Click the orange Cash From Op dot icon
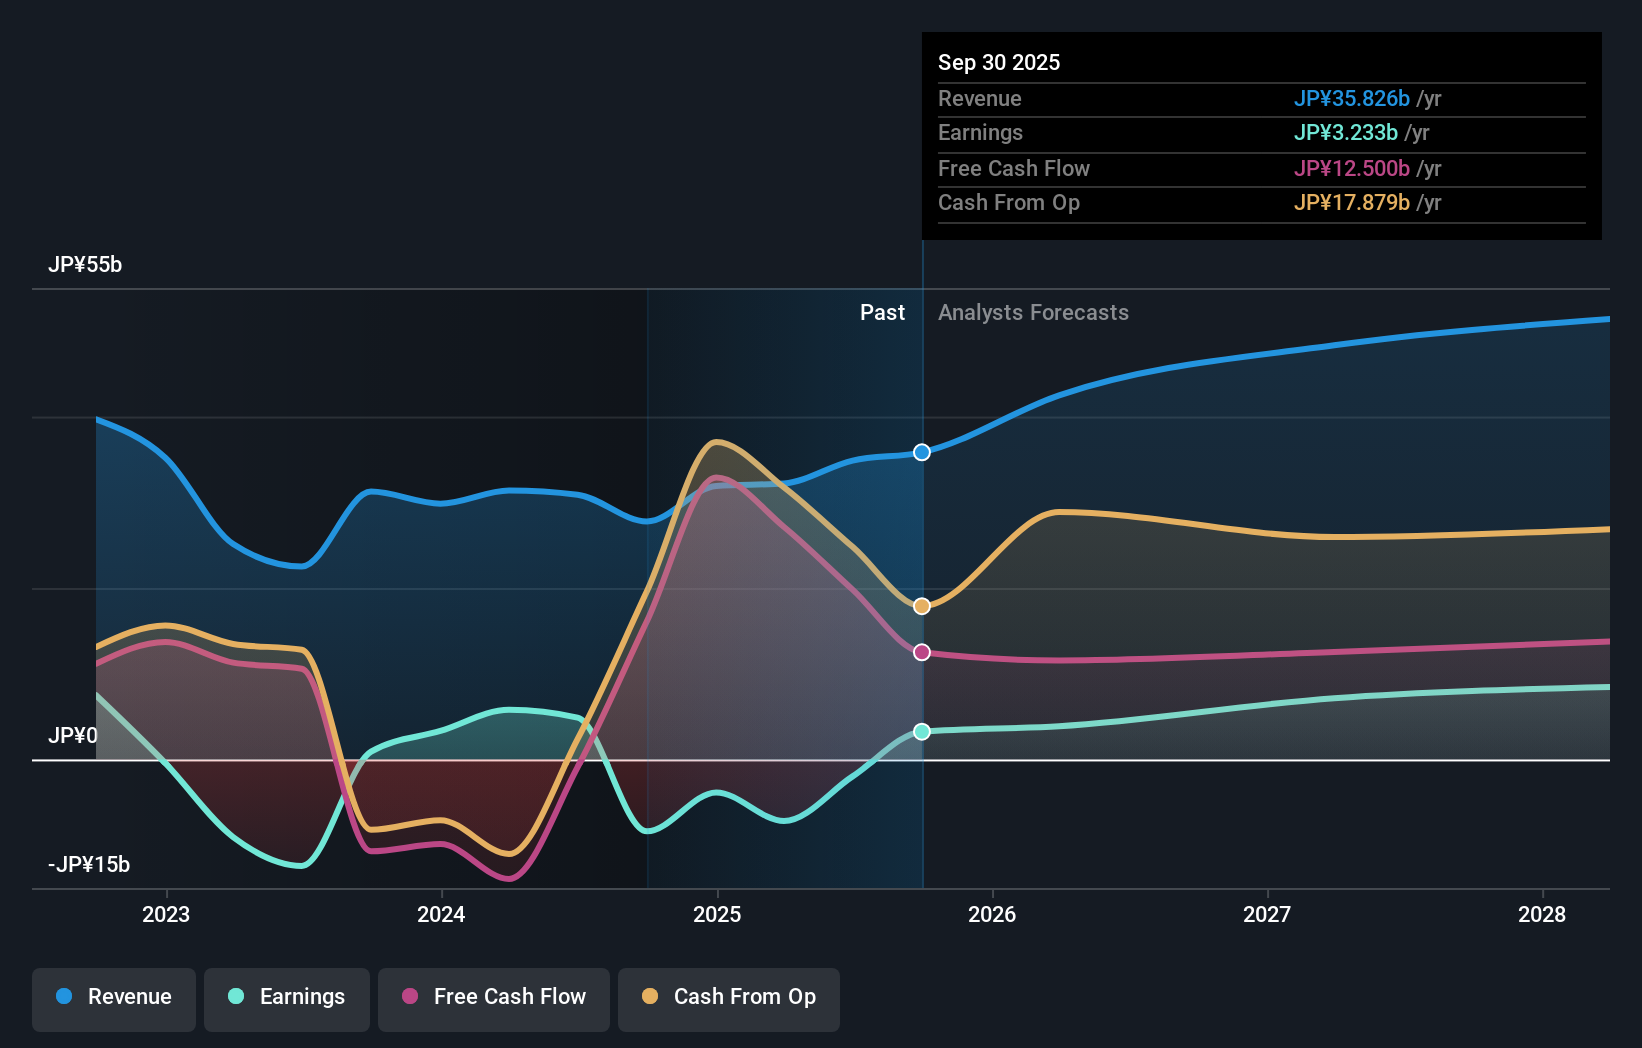The height and width of the screenshot is (1048, 1642). pyautogui.click(x=650, y=997)
